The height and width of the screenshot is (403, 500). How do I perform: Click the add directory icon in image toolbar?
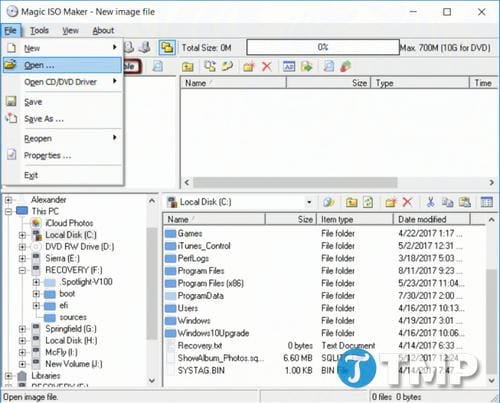pos(227,66)
